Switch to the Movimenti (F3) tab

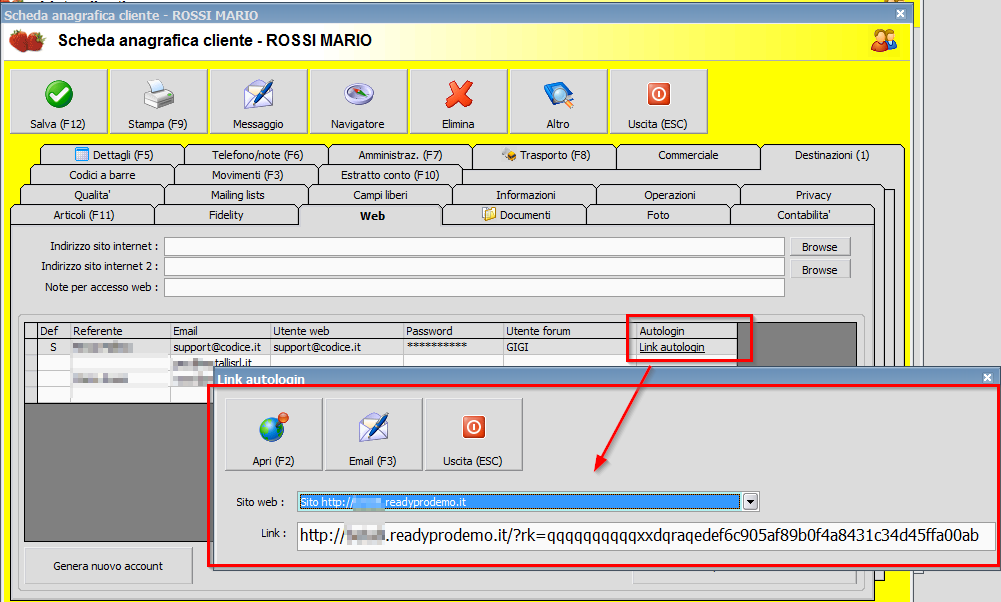(x=247, y=175)
